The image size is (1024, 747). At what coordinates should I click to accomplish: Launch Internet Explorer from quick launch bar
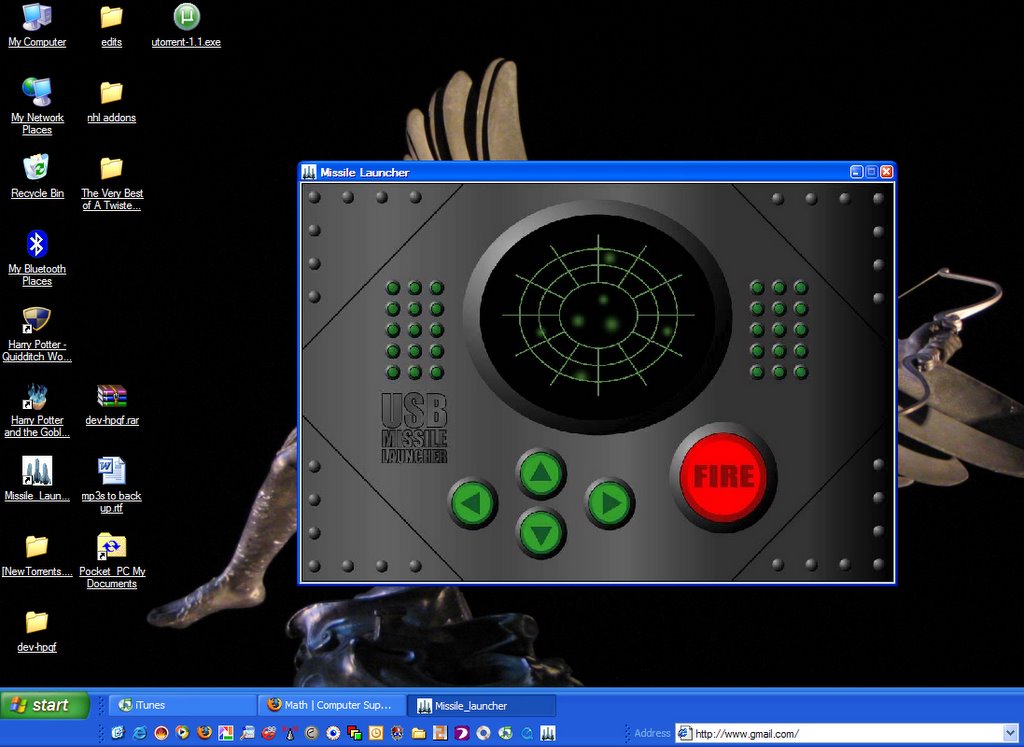click(139, 733)
